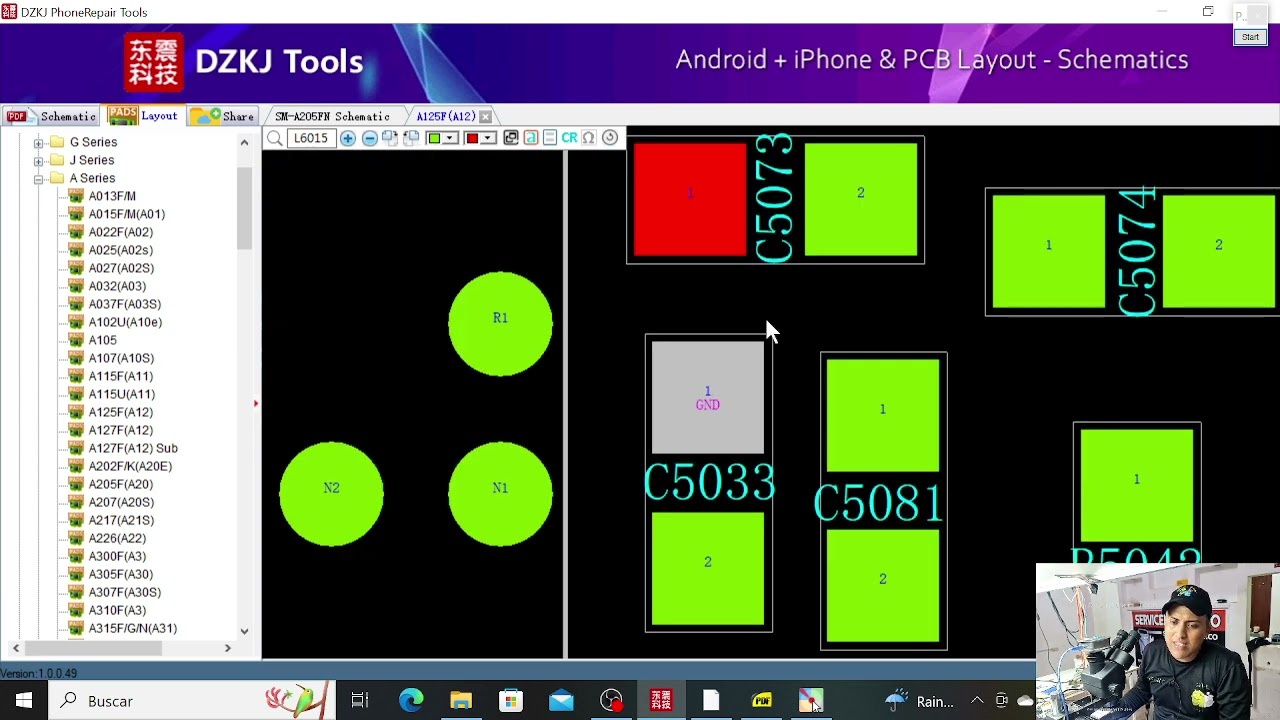
Task: Click the circular refresh icon in toolbar
Action: (610, 138)
